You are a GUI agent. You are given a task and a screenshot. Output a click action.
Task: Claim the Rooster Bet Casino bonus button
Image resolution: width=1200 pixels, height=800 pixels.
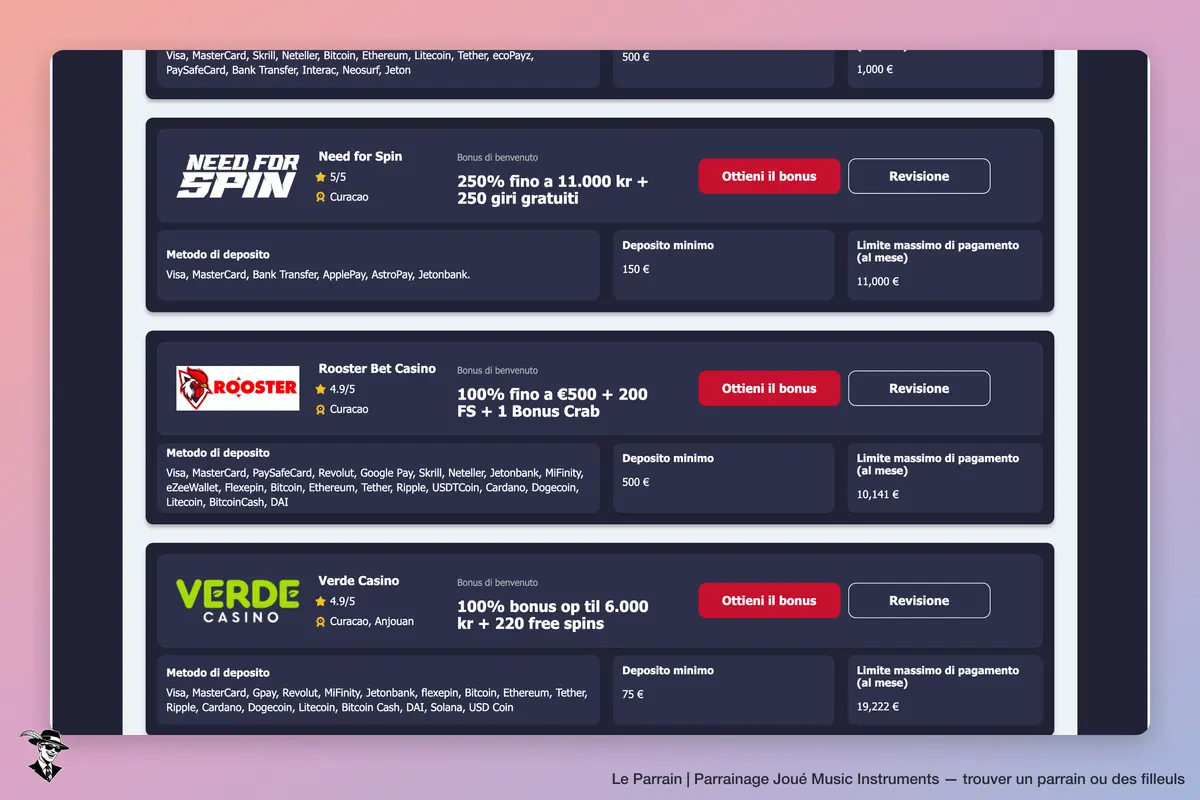769,388
